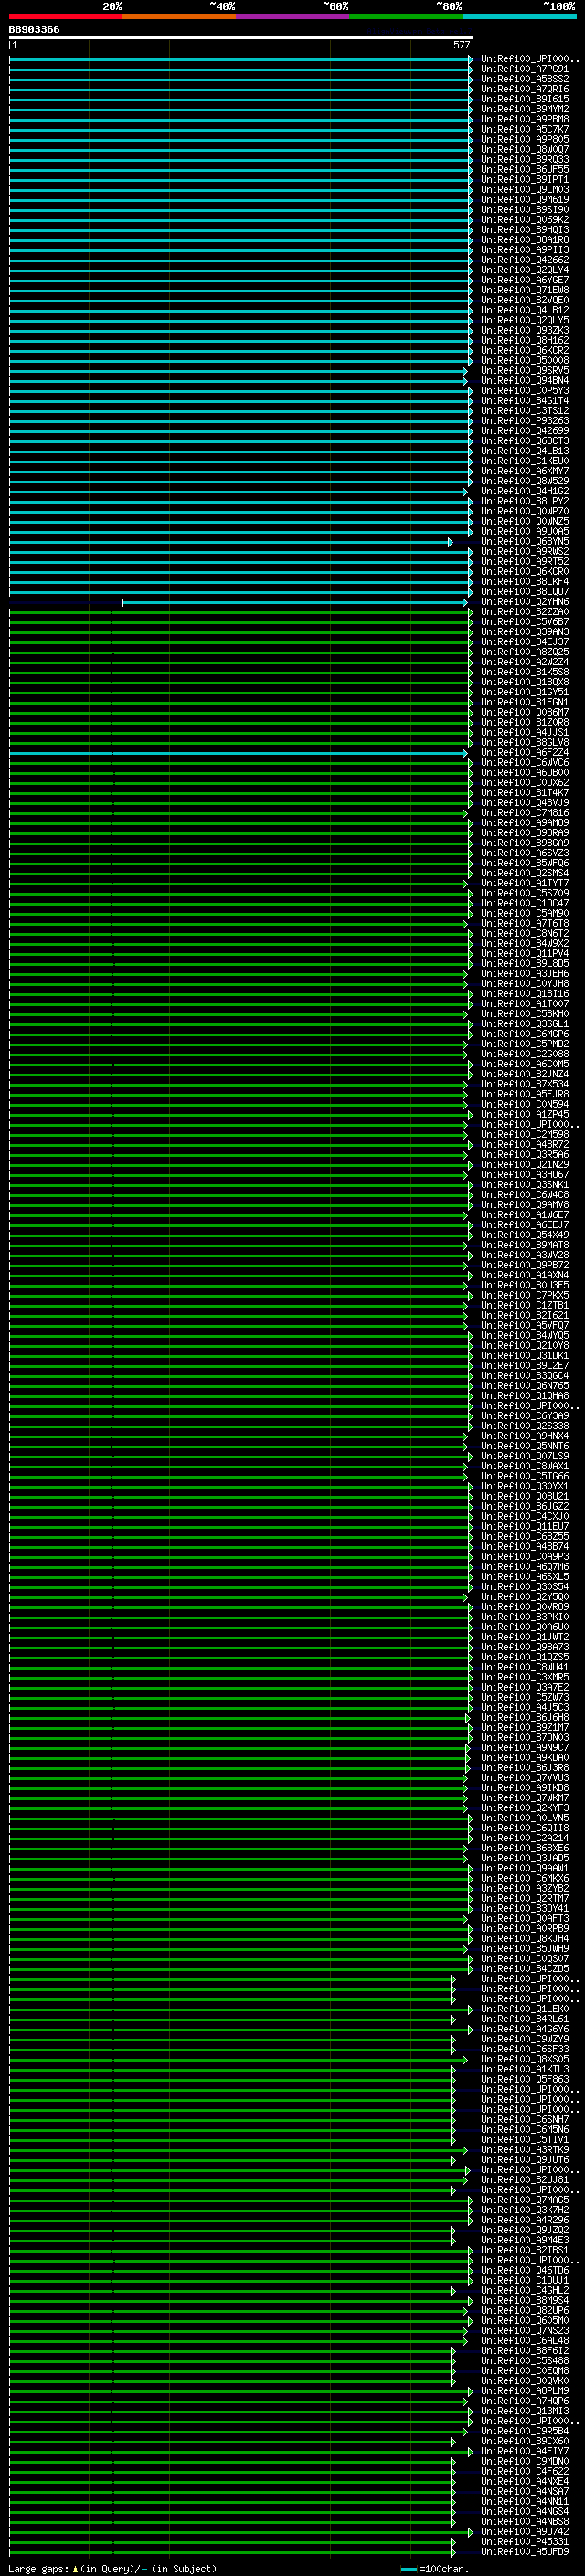Select hit label UniRef100_Q8KJH4
The image size is (585, 2576).
coord(525,1939)
